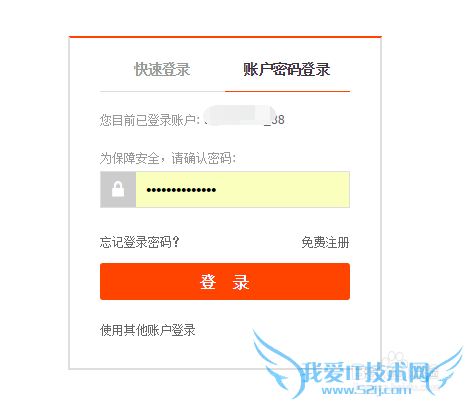
Task: Click the orange underline below 账户密码登录
Action: [287, 91]
